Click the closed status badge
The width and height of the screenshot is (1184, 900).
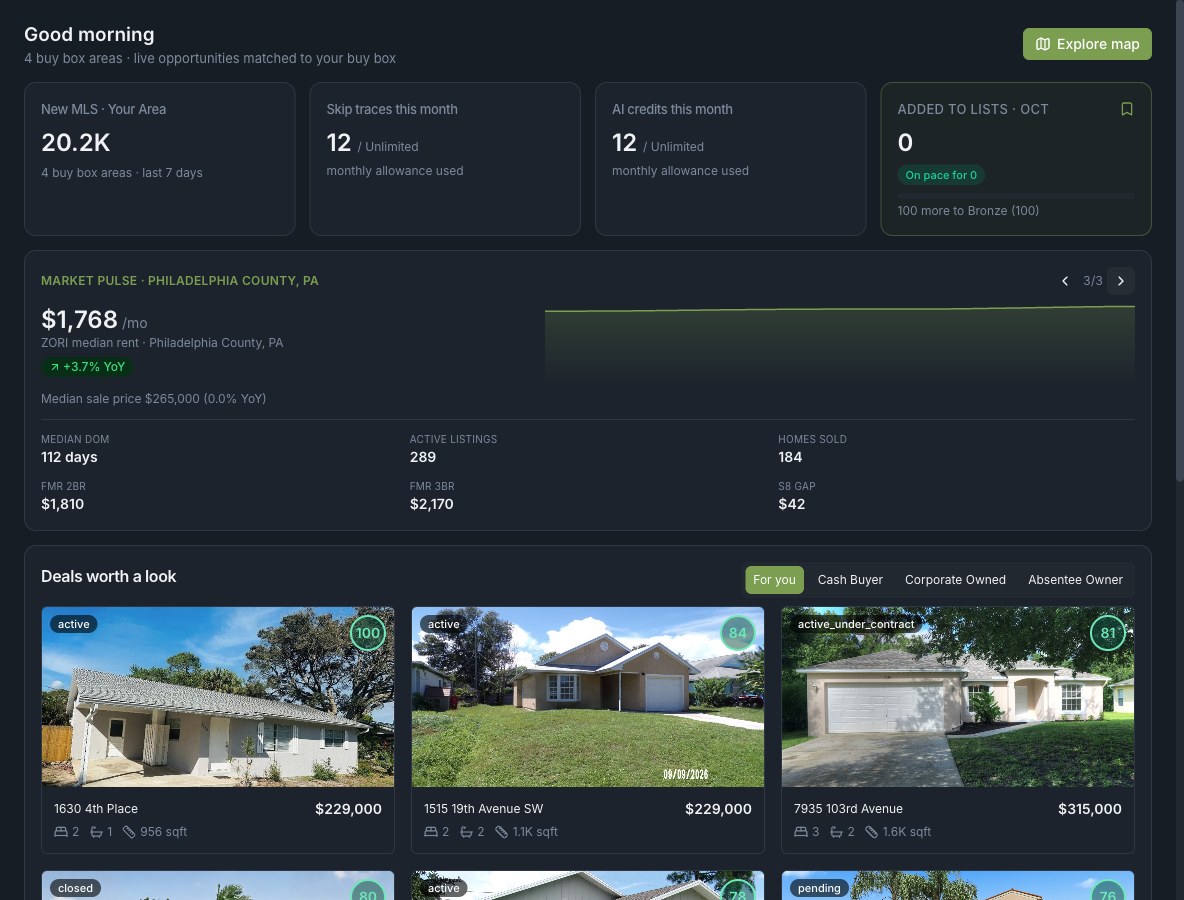pyautogui.click(x=76, y=888)
